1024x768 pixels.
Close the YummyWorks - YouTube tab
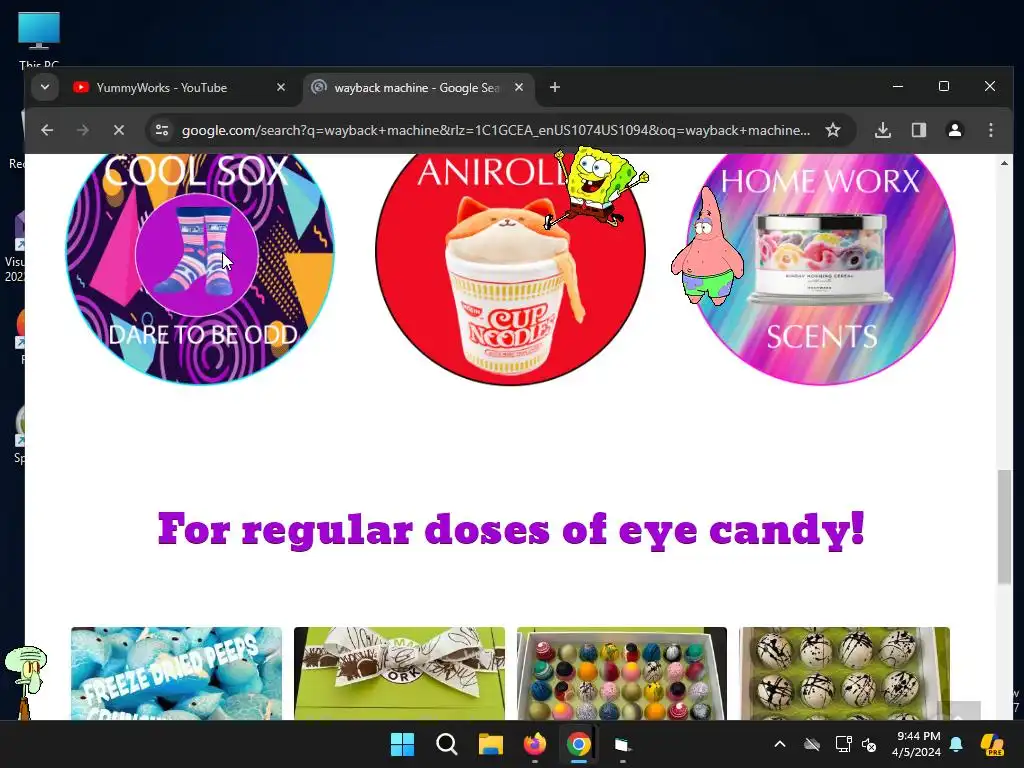click(x=281, y=88)
